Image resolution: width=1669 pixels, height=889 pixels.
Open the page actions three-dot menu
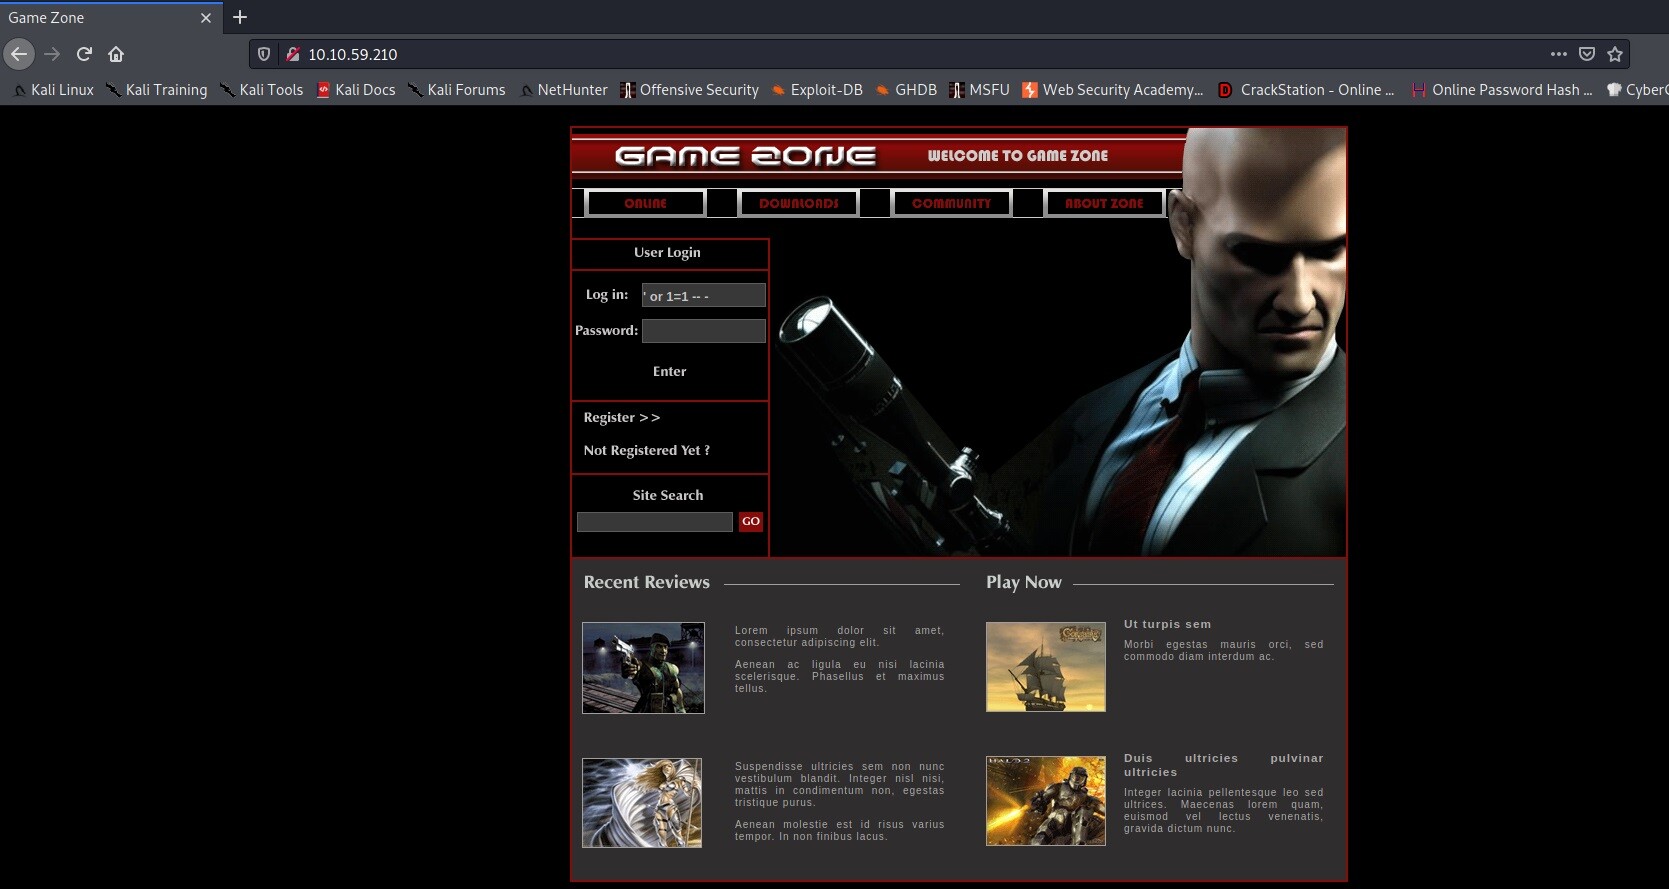point(1558,54)
